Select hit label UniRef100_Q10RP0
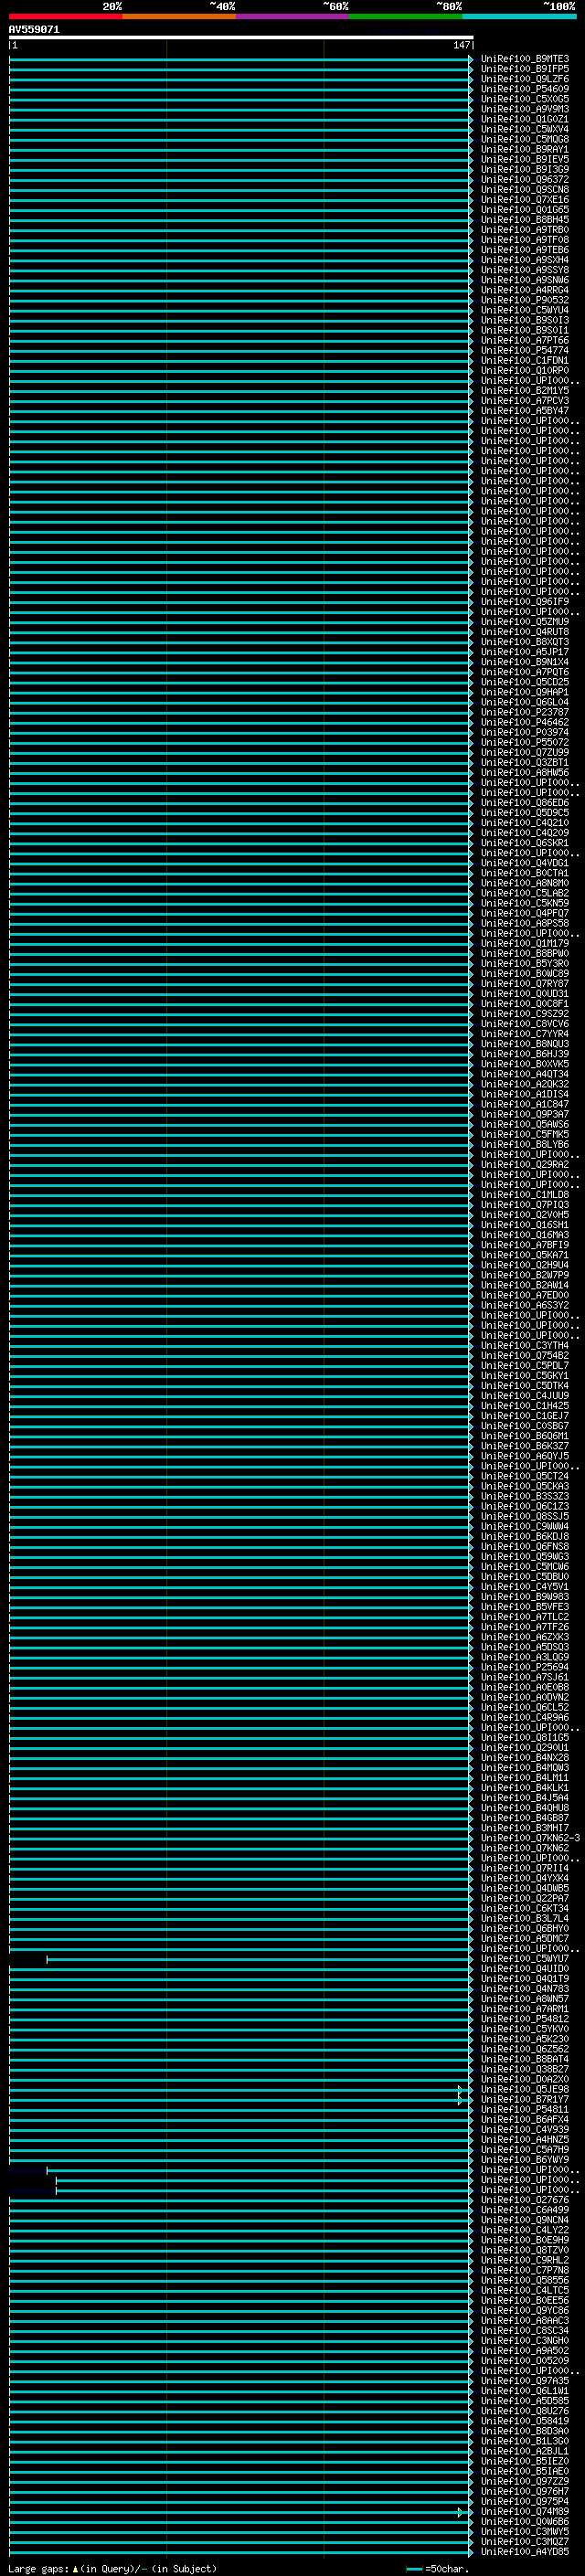The image size is (585, 2576). 525,370
